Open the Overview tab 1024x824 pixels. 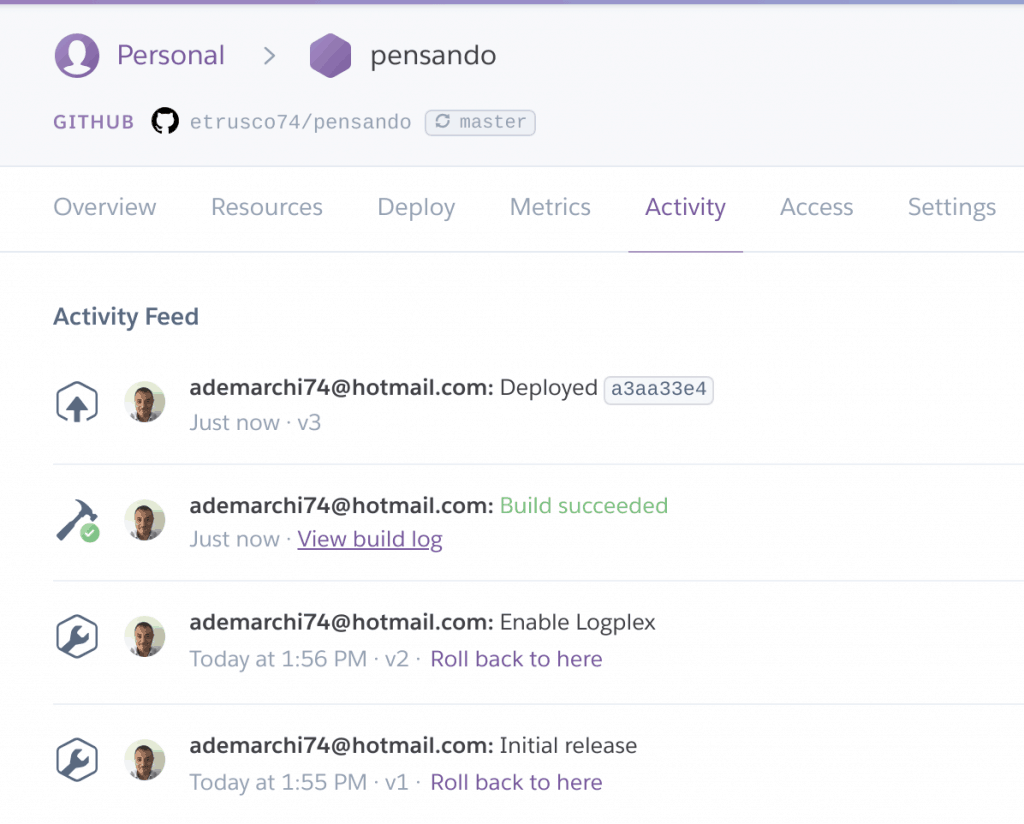click(104, 207)
